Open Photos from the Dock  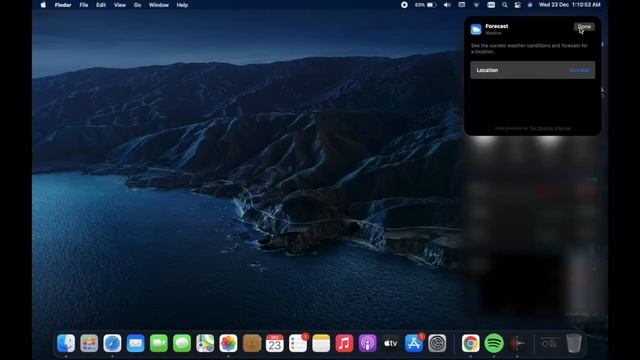coord(228,343)
